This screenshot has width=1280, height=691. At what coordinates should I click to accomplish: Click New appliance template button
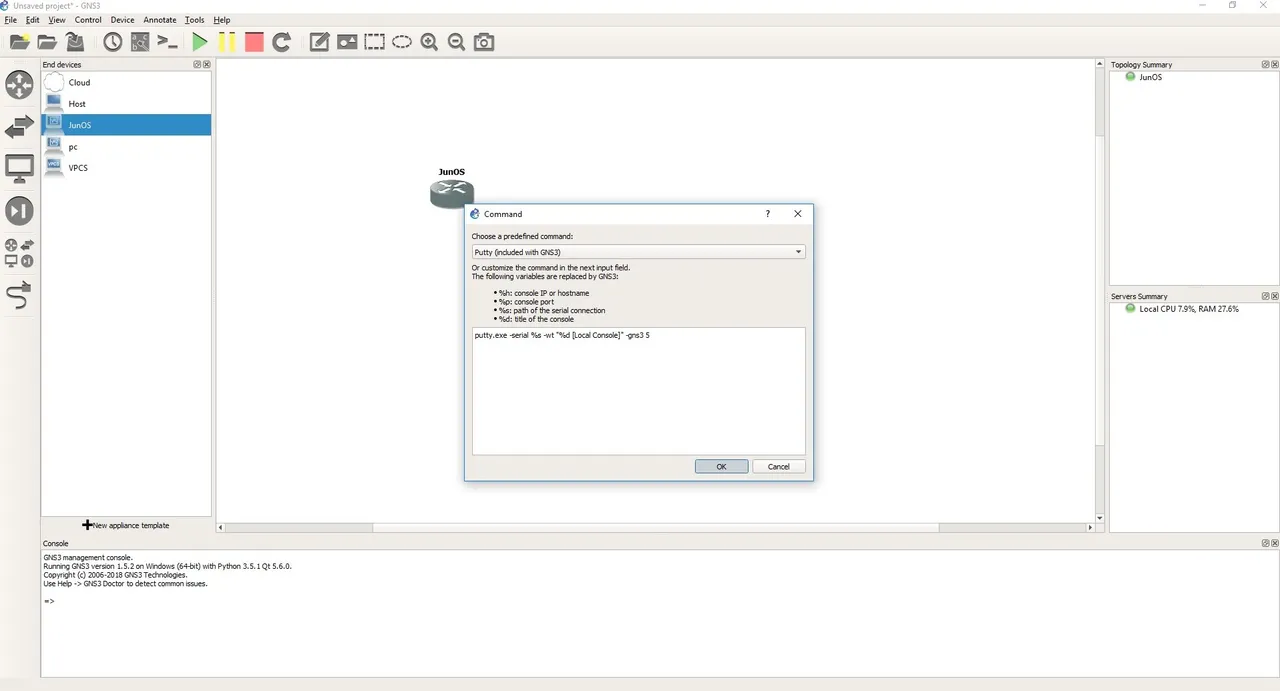click(126, 525)
